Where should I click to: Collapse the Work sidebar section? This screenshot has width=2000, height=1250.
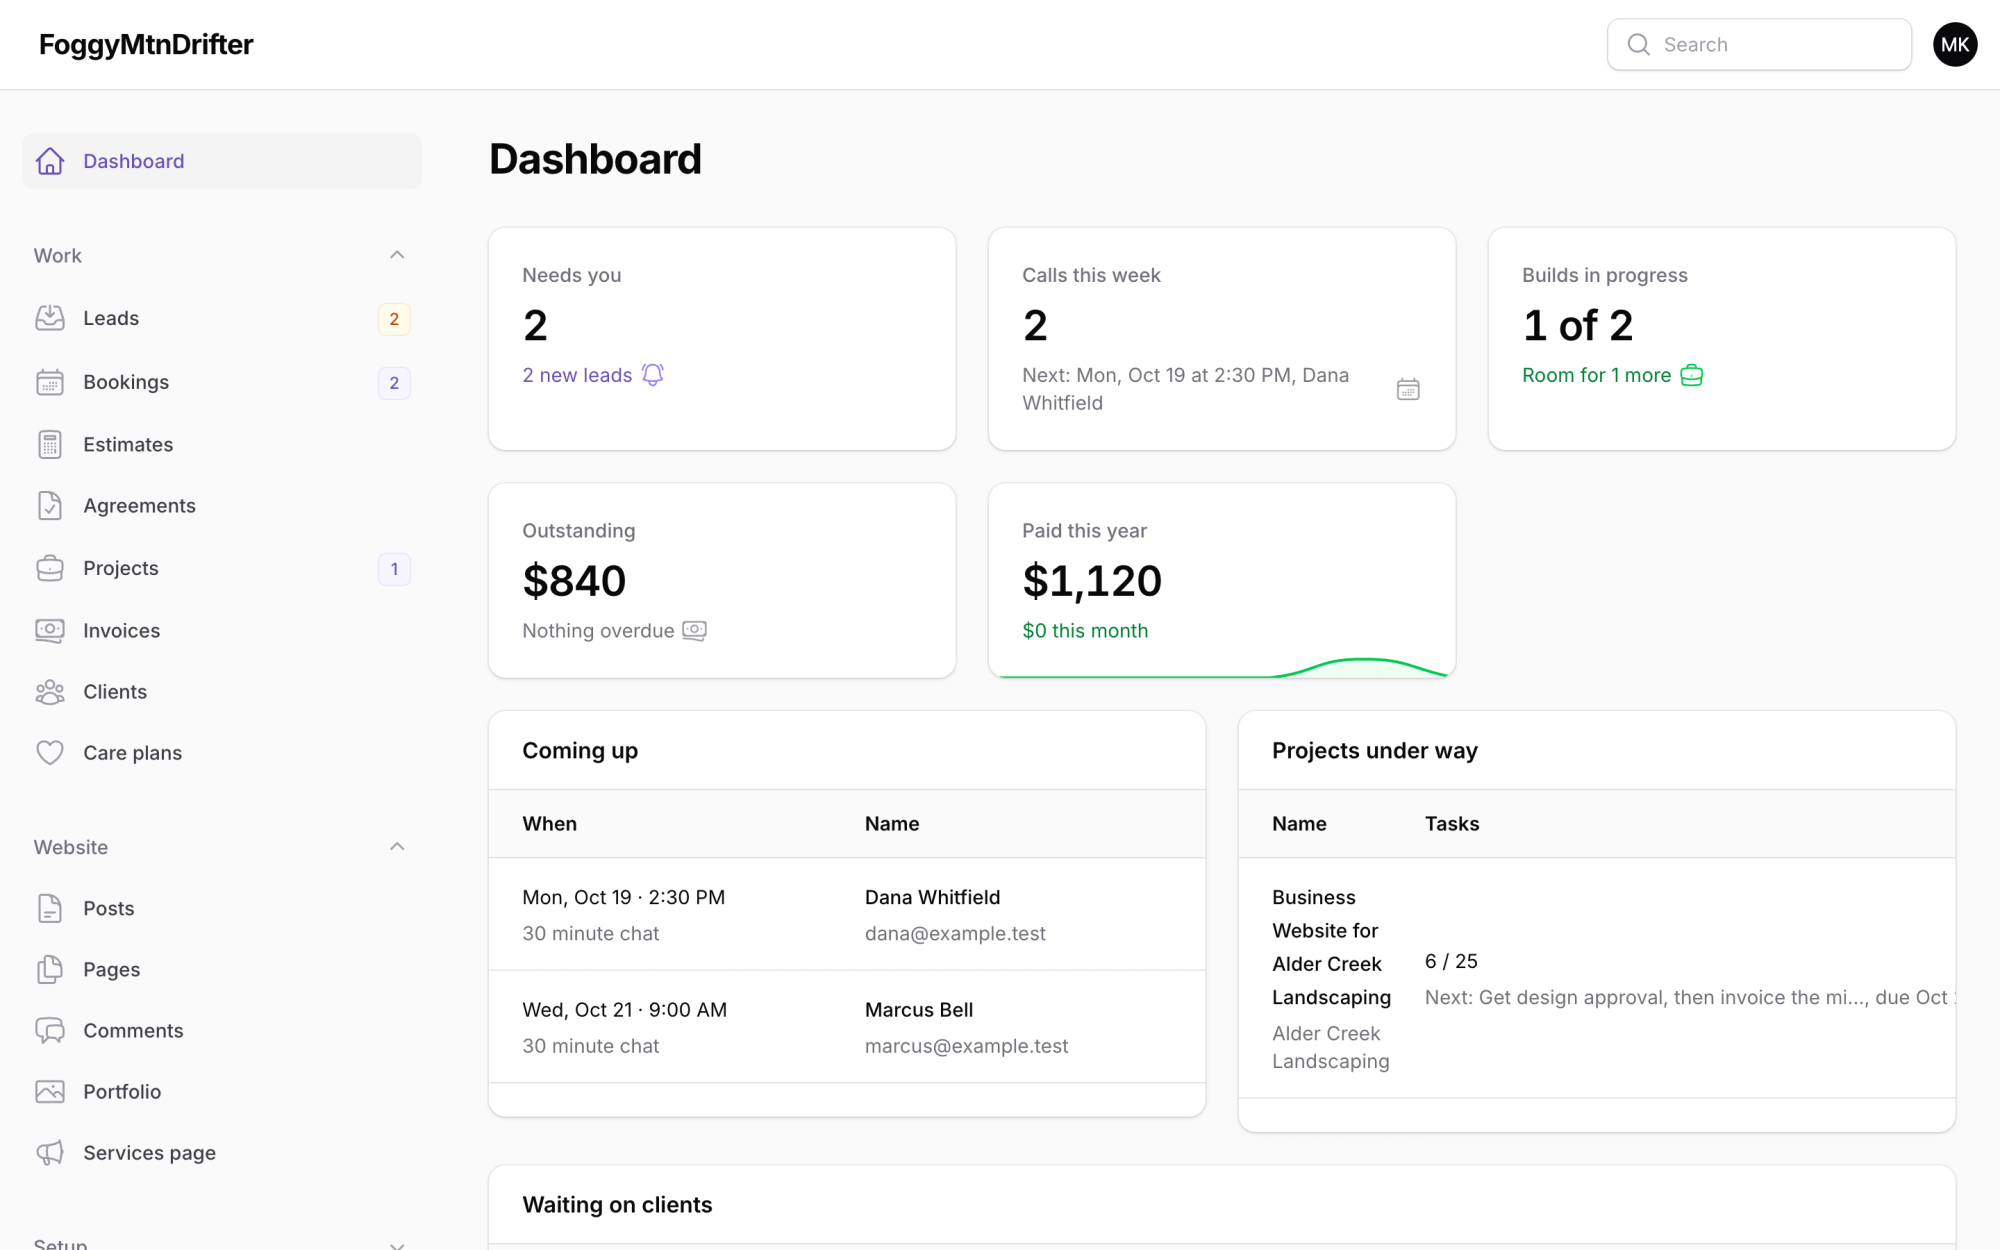[x=397, y=255]
